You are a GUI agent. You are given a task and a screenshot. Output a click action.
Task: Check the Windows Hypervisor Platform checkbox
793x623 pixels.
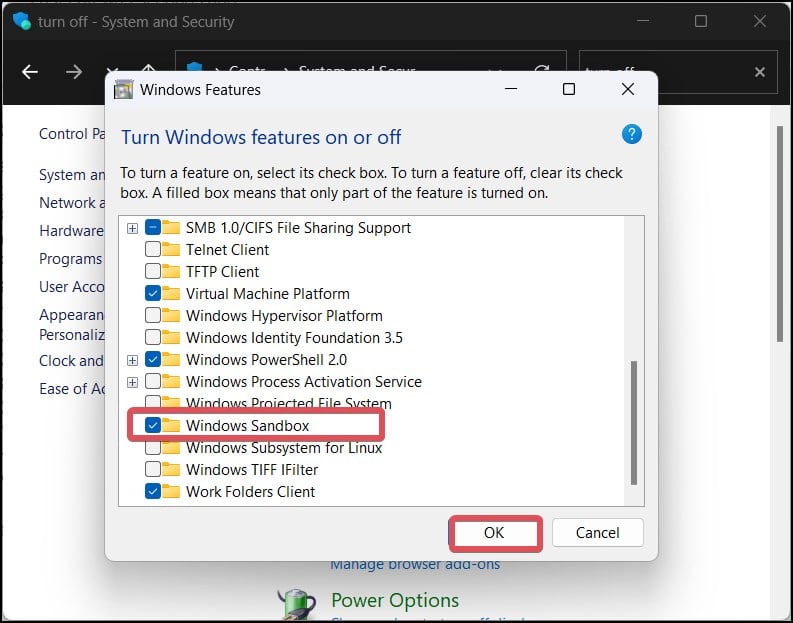tap(153, 315)
